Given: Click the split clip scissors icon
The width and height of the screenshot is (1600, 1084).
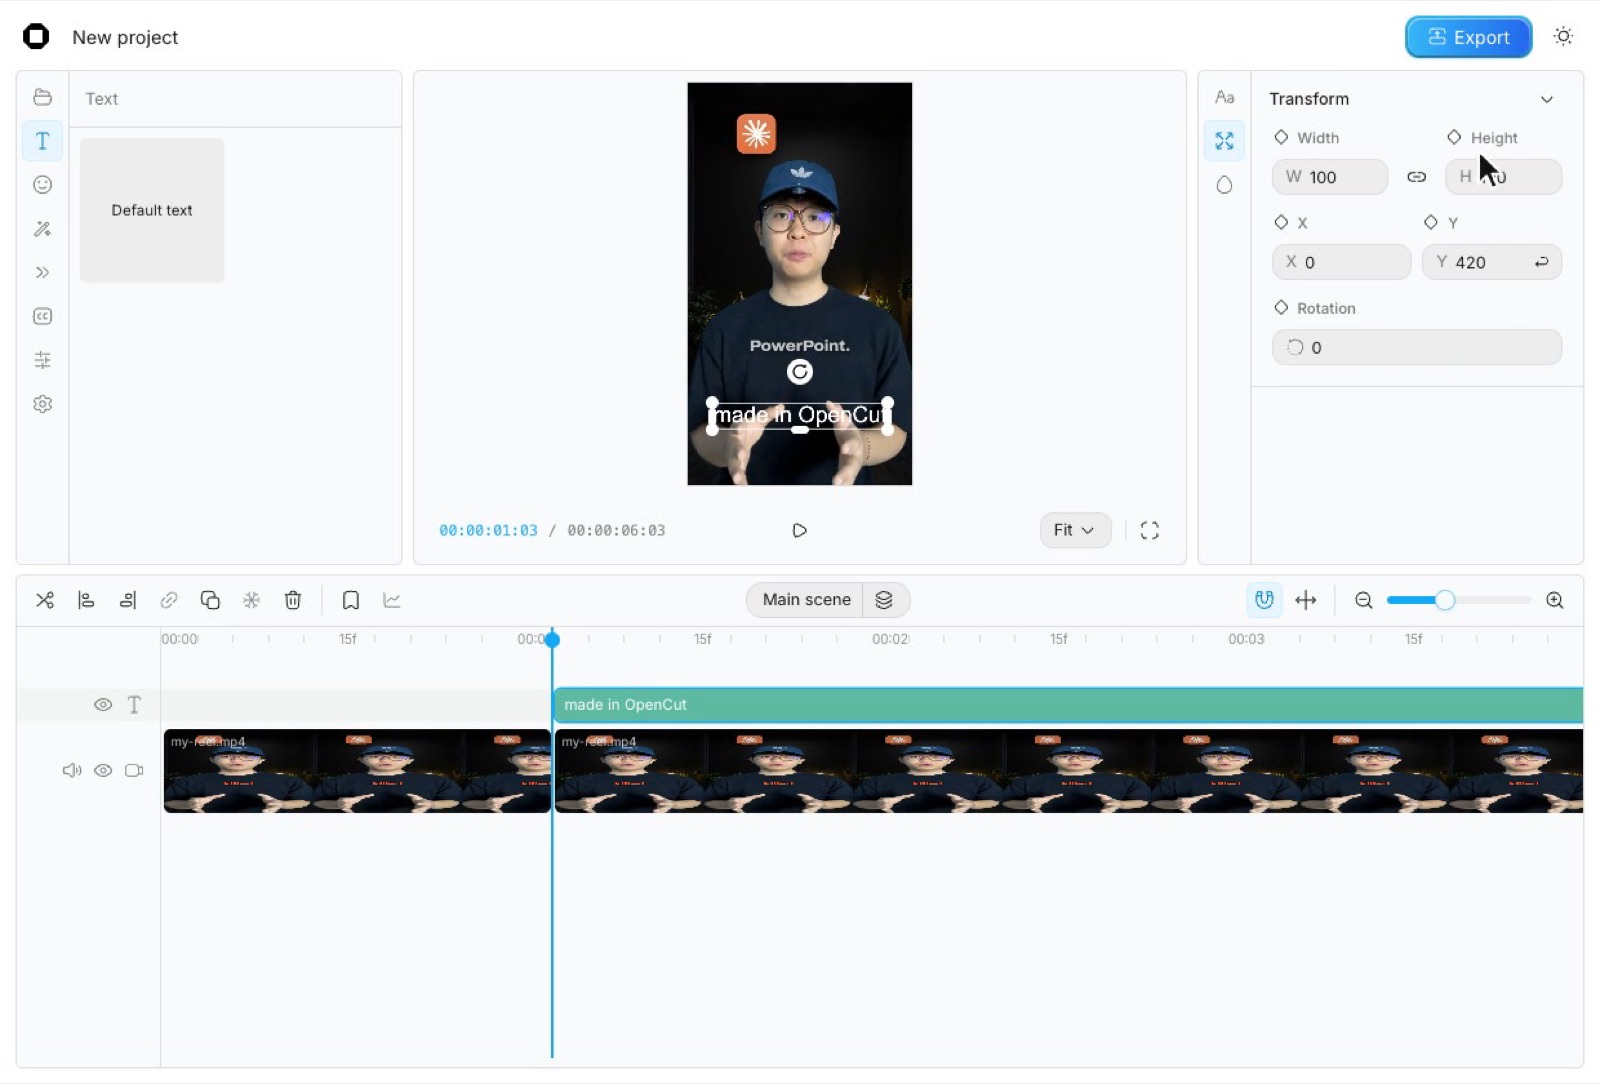Looking at the screenshot, I should point(45,600).
